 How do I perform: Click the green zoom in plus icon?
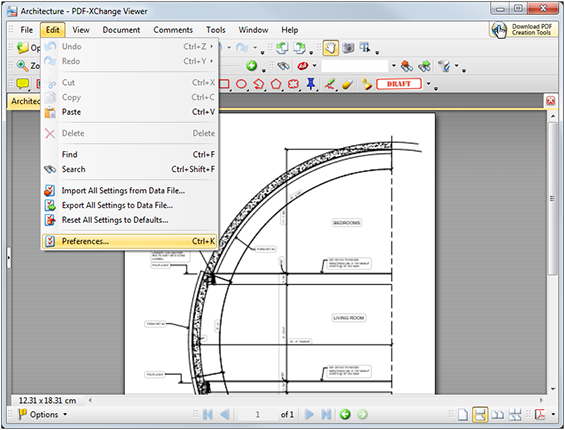[x=252, y=66]
